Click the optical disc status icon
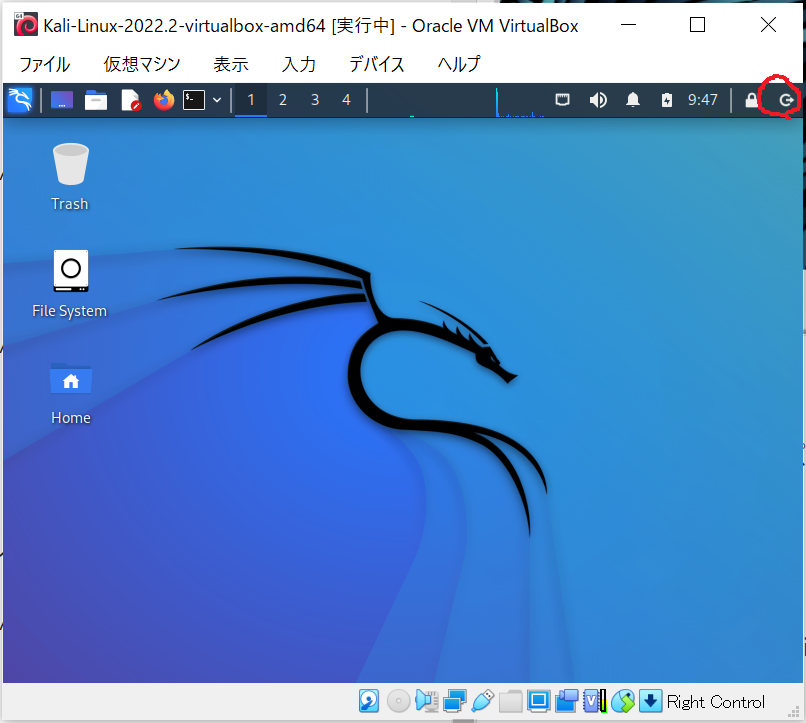The width and height of the screenshot is (806, 723). [398, 701]
